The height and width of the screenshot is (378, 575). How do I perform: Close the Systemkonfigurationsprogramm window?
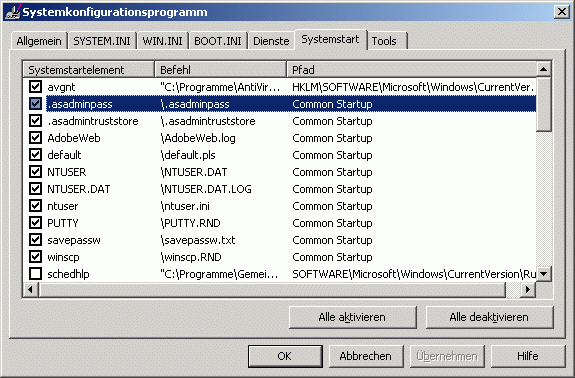(562, 12)
